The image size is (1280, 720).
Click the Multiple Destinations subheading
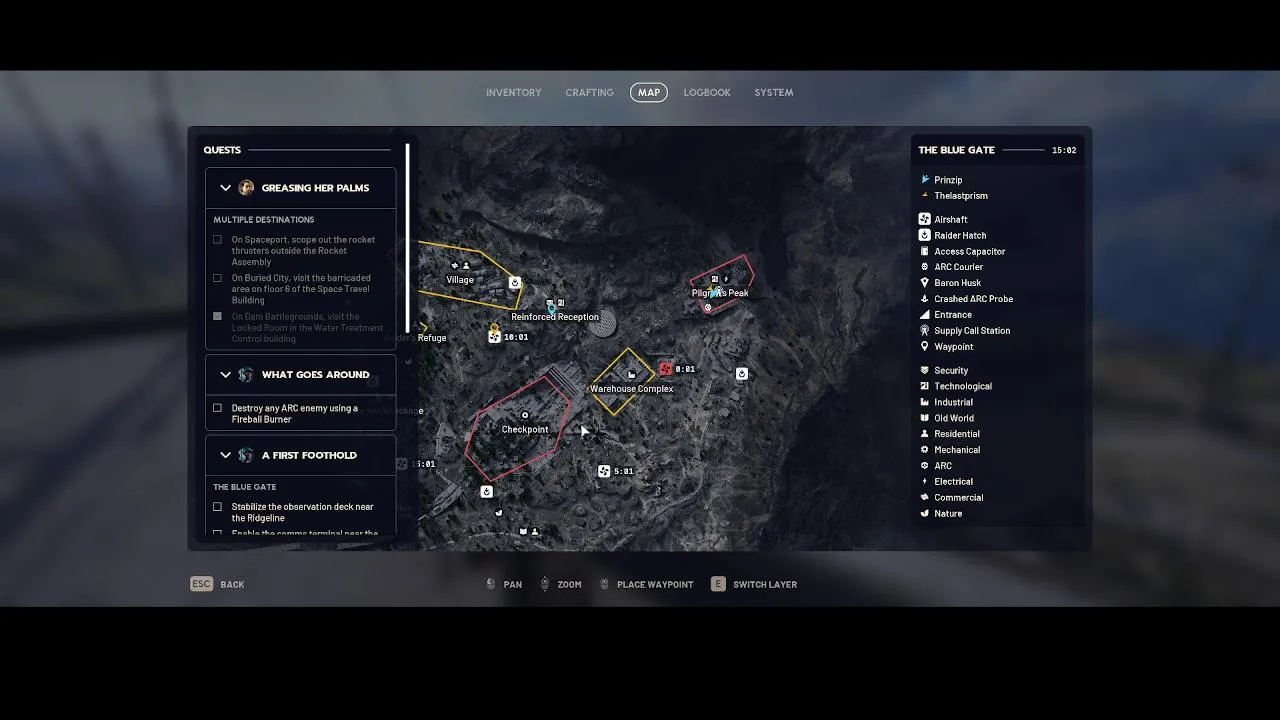point(264,219)
